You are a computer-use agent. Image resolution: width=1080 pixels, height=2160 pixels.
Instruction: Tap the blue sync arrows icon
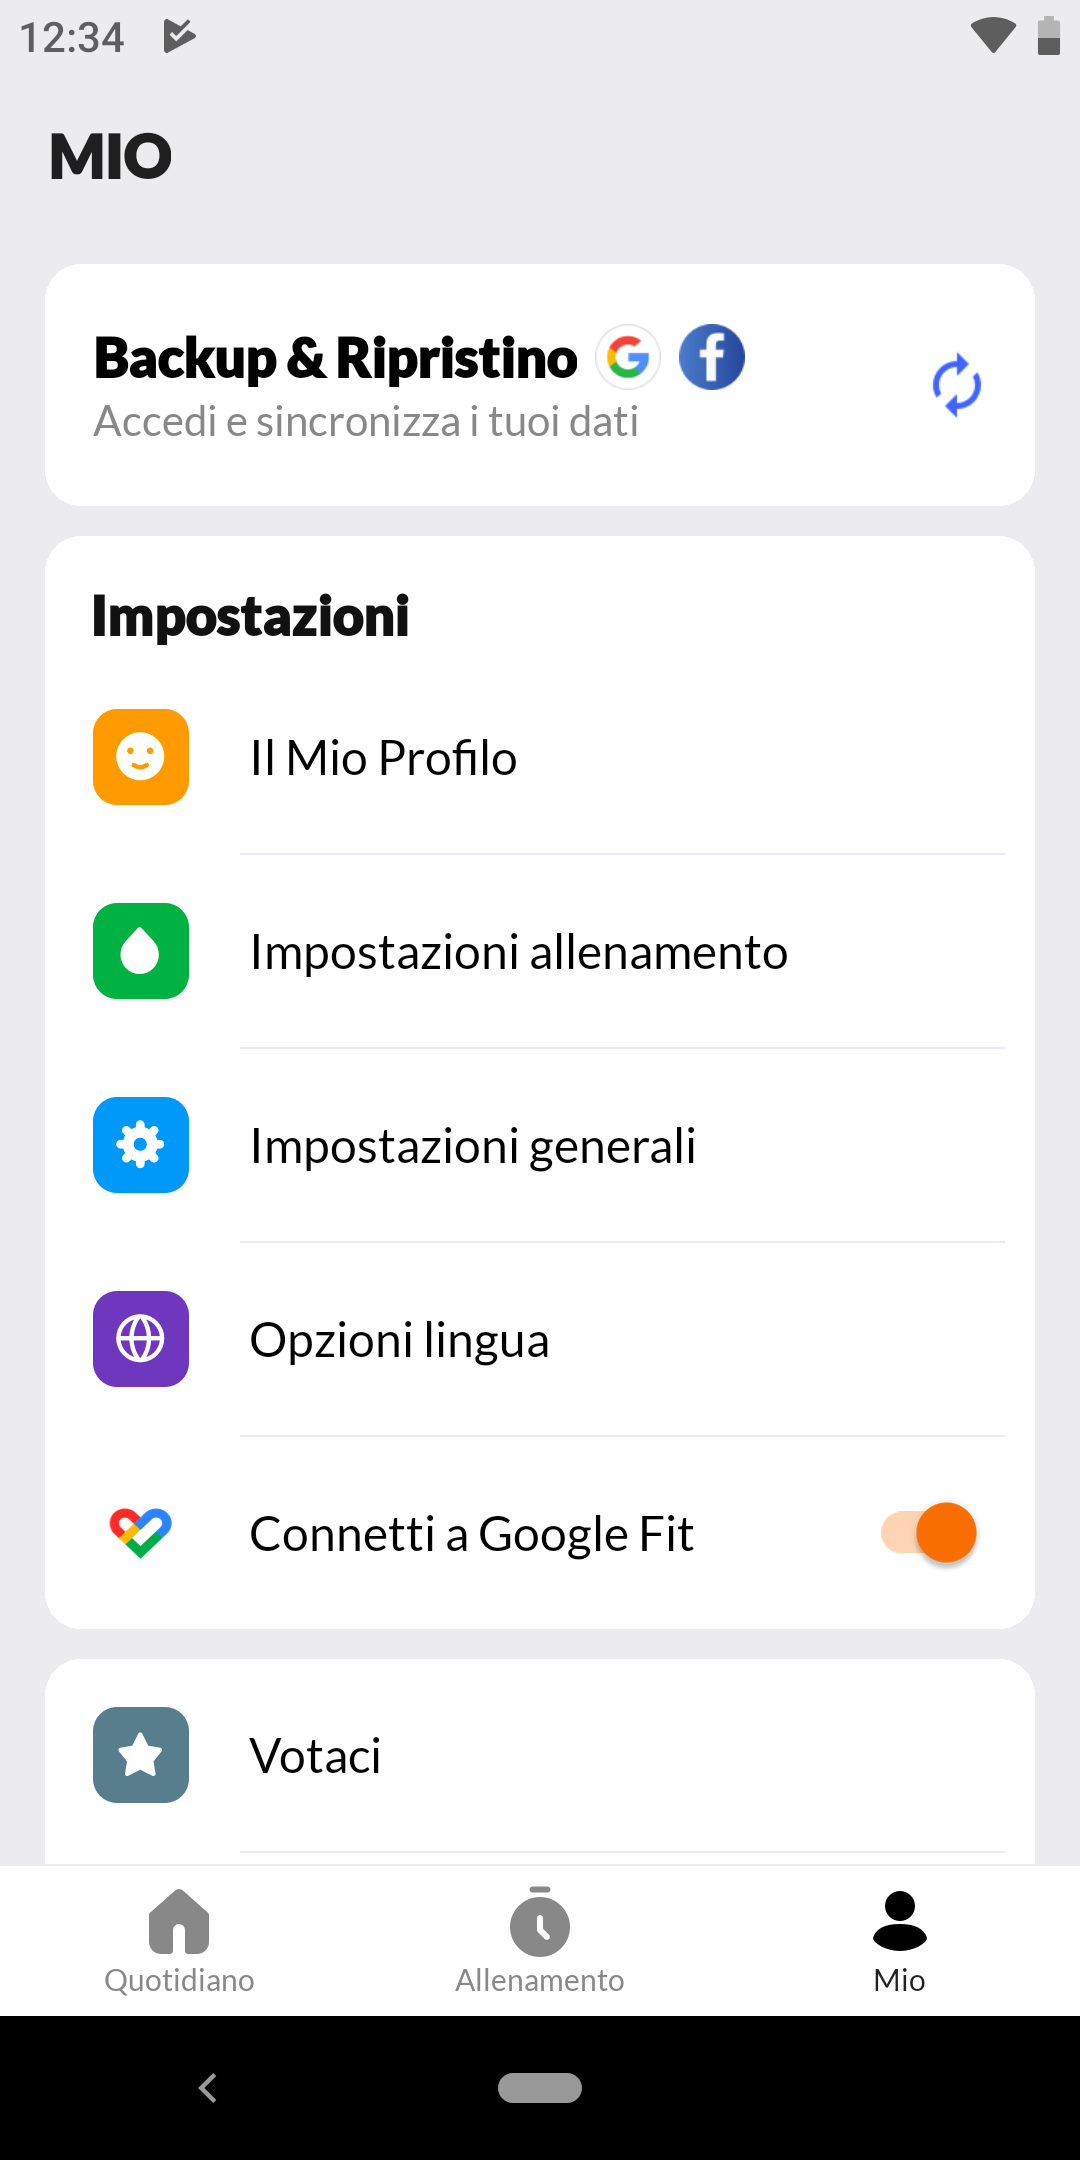(957, 385)
